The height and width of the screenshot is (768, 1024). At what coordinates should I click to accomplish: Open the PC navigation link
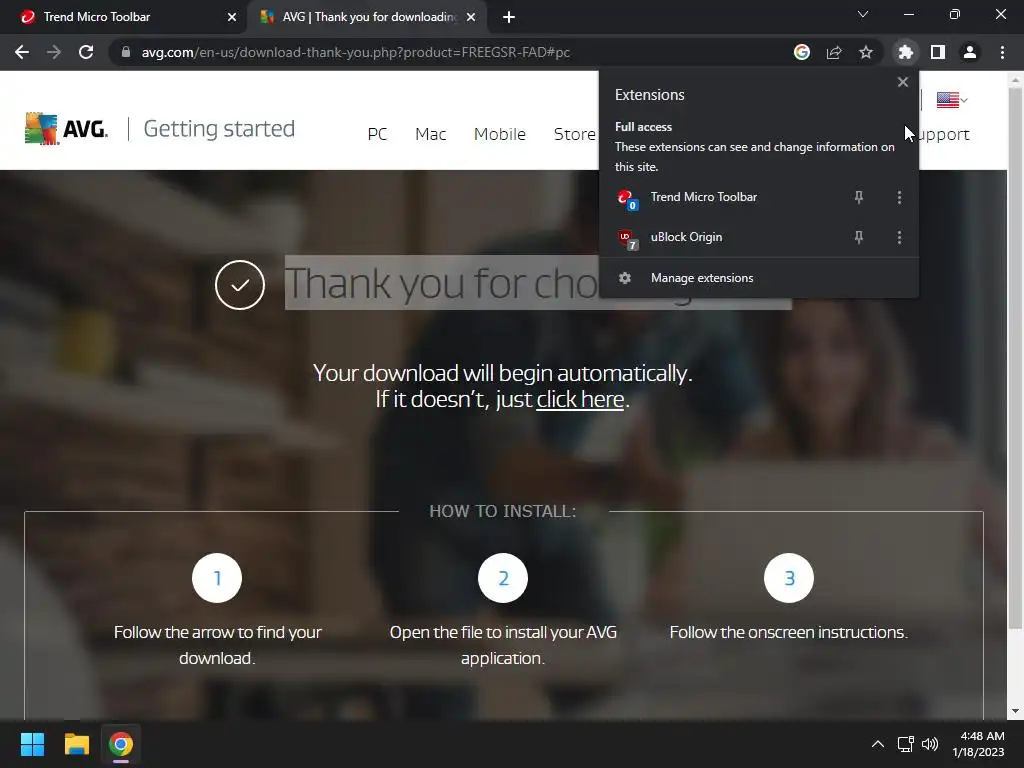click(377, 135)
